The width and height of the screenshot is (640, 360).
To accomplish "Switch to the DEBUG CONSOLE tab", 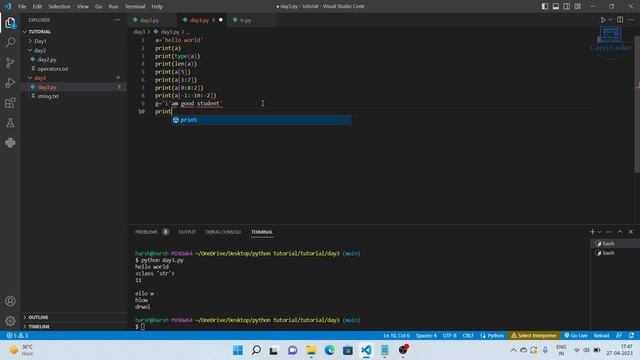I will click(x=223, y=232).
